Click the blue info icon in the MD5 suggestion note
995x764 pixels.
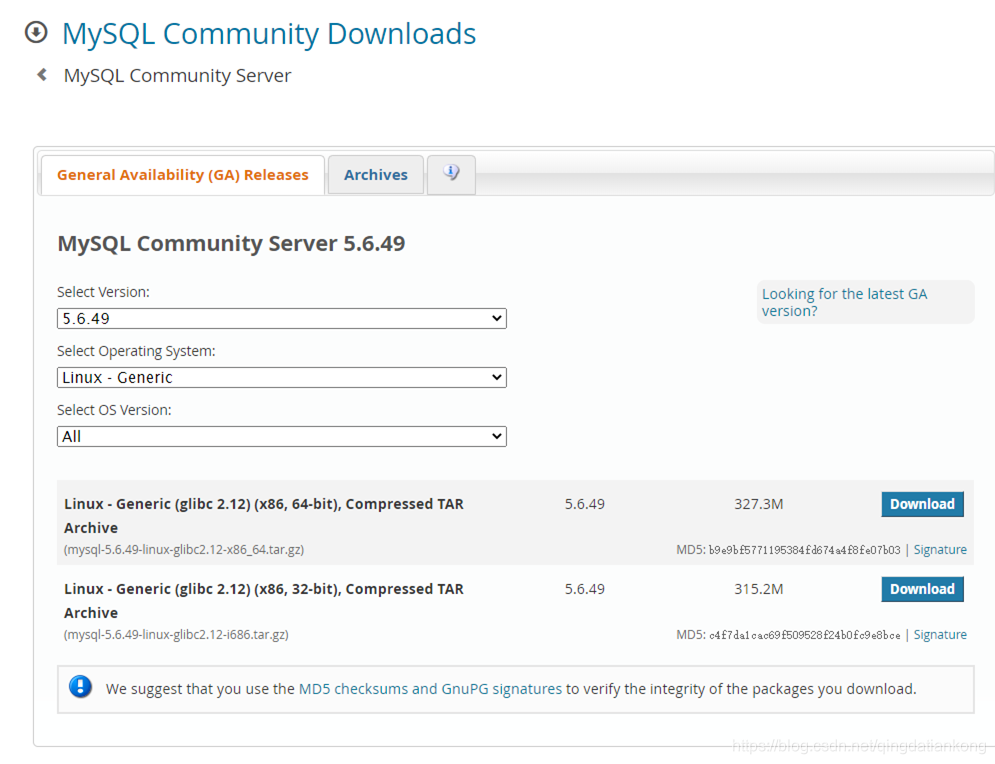click(80, 687)
